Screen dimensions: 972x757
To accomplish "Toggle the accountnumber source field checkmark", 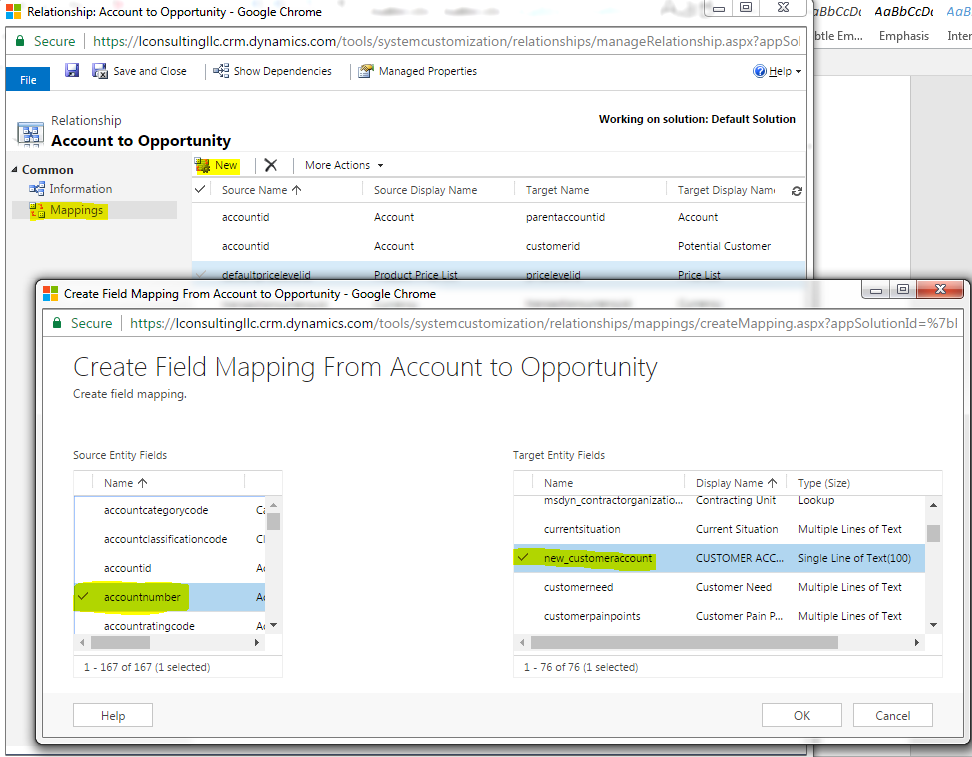I will 83,596.
